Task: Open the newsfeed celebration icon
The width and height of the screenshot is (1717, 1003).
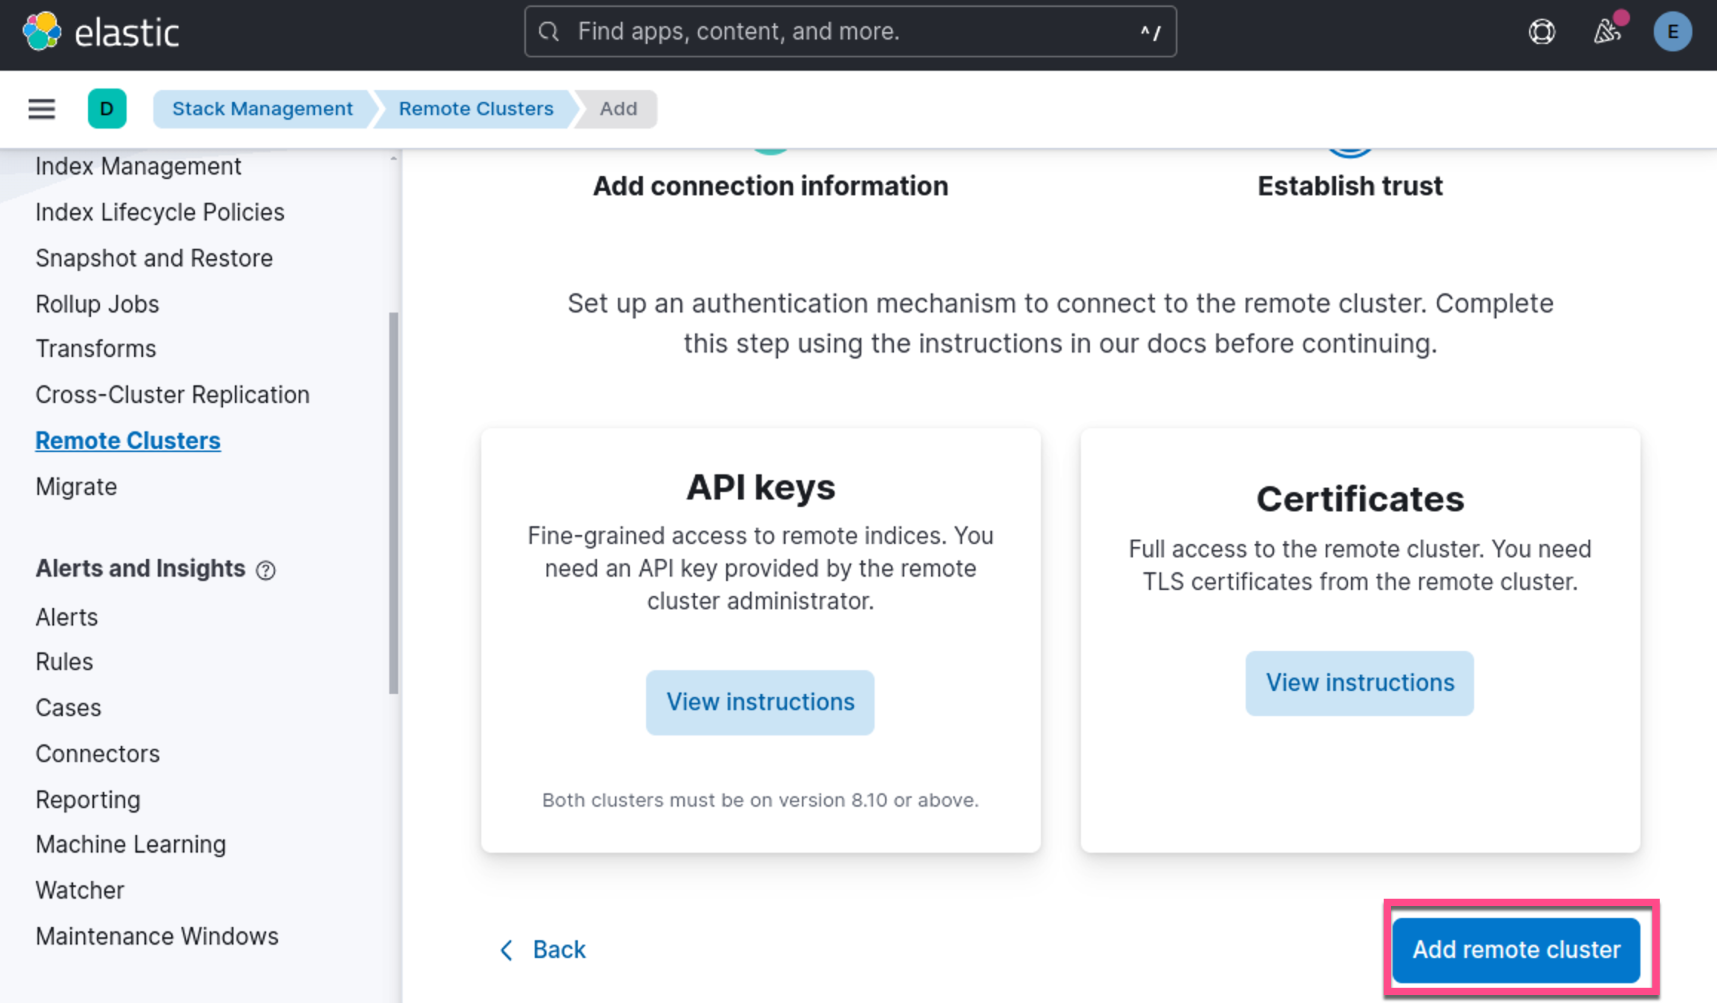Action: click(x=1607, y=32)
